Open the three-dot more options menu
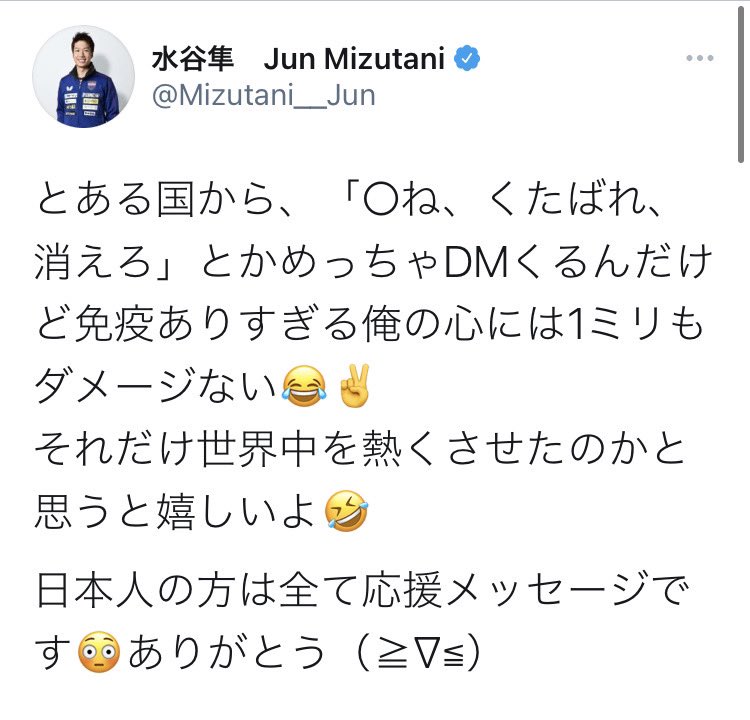This screenshot has width=750, height=720. pos(699,58)
